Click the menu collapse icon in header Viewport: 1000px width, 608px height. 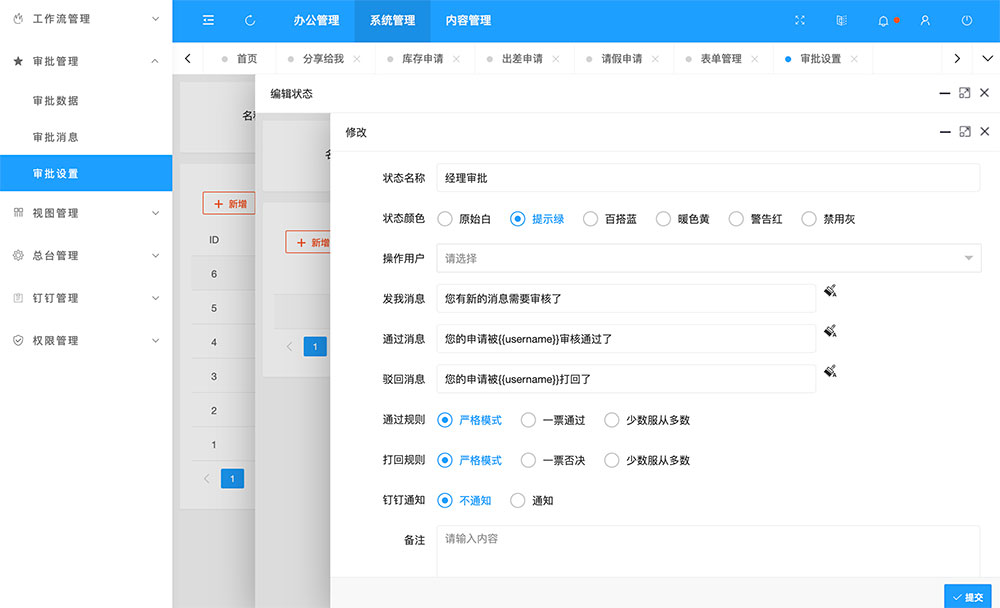click(208, 20)
